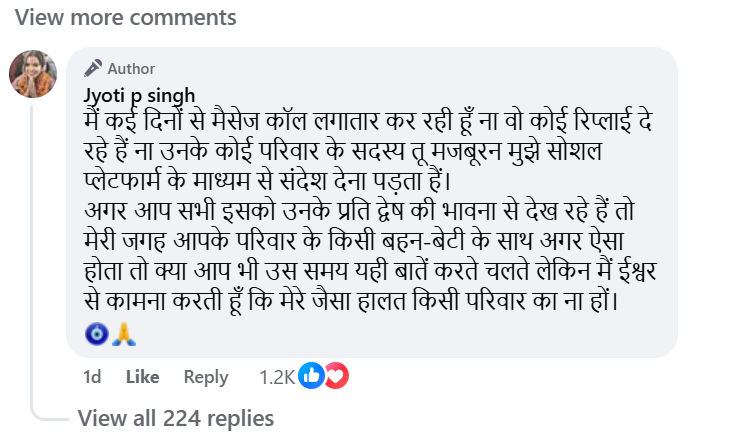Like the comment by Jyoti p singh
This screenshot has width=736, height=436.
(x=142, y=377)
